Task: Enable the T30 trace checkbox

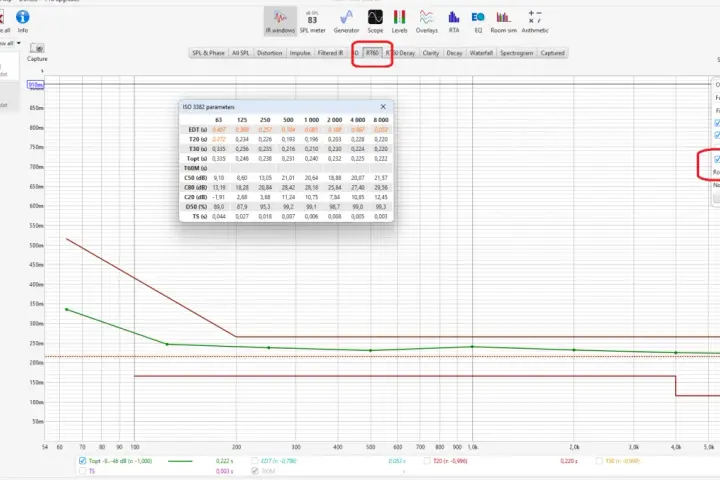Action: coord(599,461)
